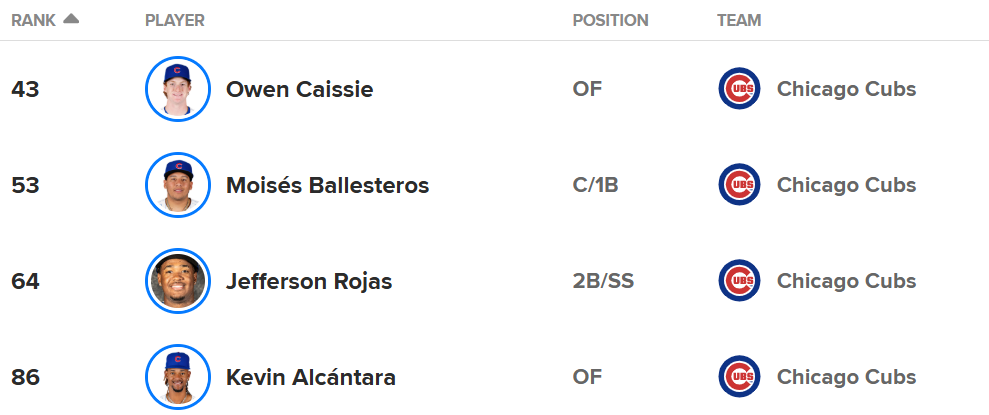Image resolution: width=989 pixels, height=415 pixels.
Task: Open Moisés Ballesteros's player profile link
Action: pos(327,185)
